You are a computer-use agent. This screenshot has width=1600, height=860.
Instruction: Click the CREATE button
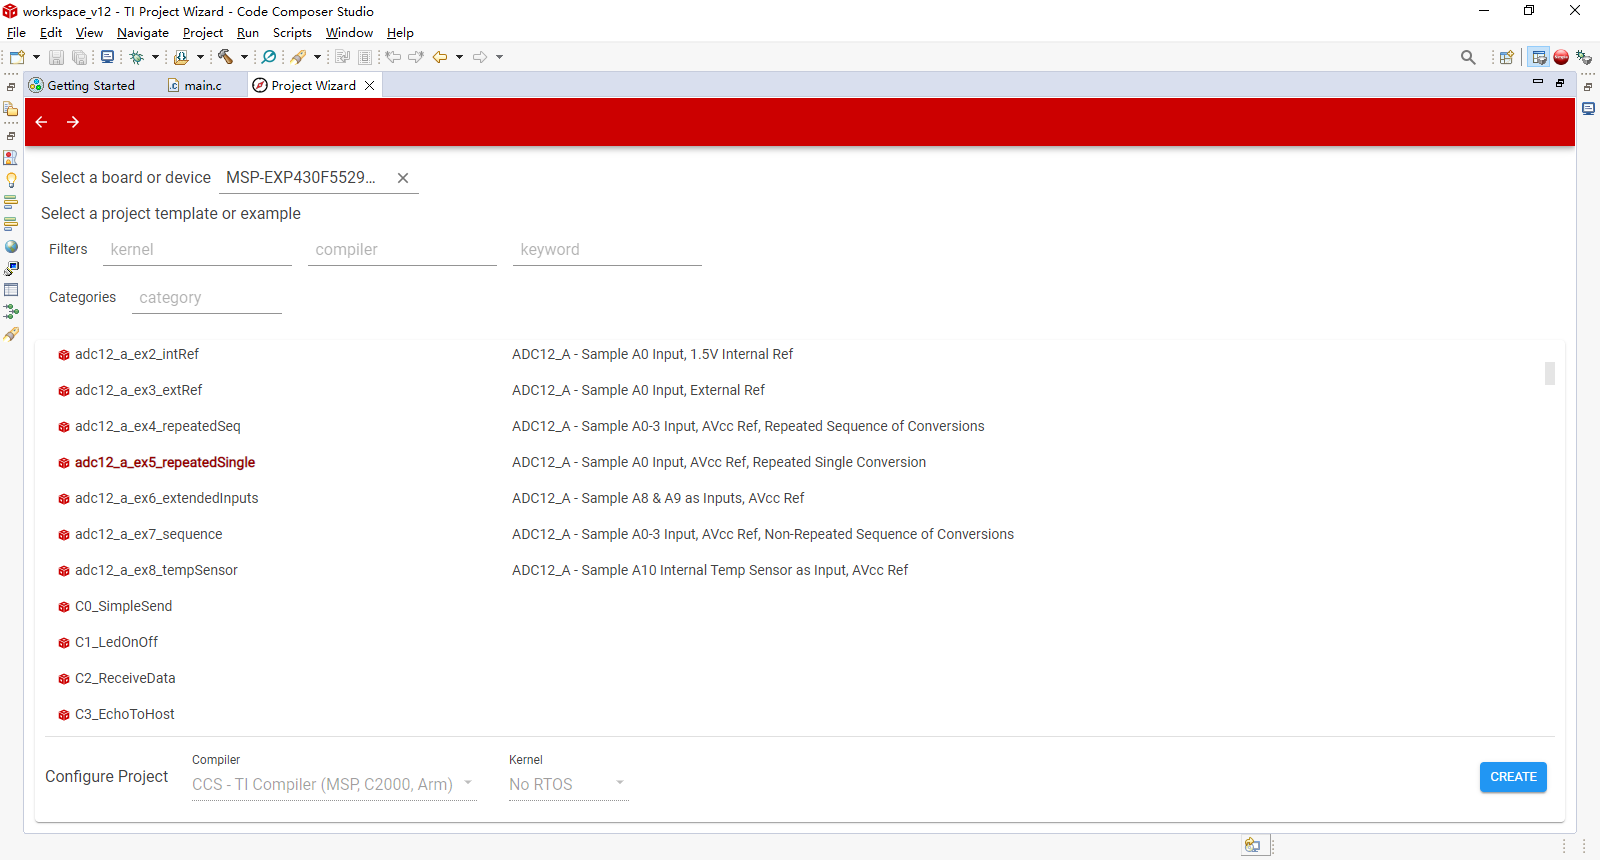click(1513, 777)
